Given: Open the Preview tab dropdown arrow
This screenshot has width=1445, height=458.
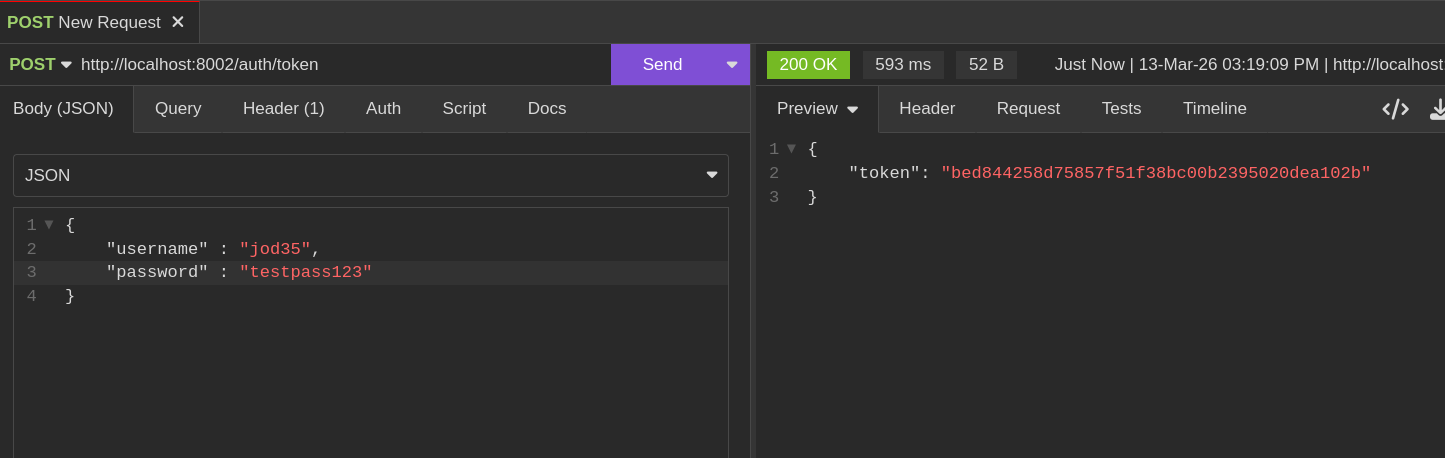Looking at the screenshot, I should 853,110.
